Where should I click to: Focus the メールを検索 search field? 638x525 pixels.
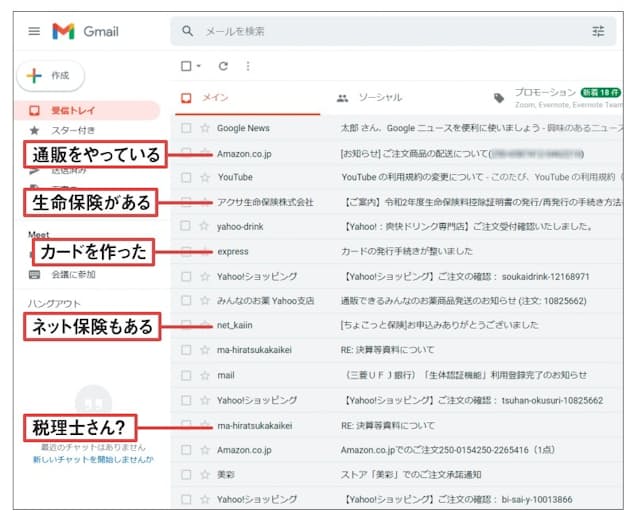tap(393, 31)
